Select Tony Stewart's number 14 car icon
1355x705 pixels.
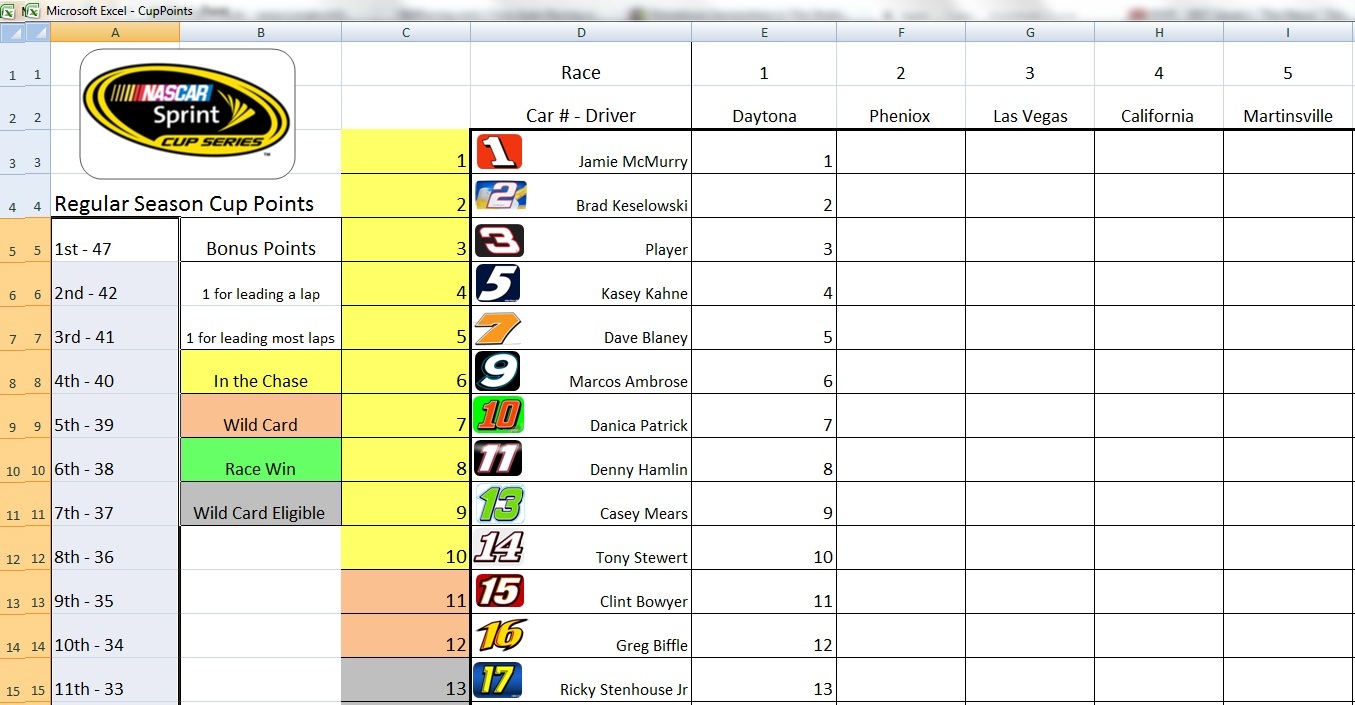[498, 547]
